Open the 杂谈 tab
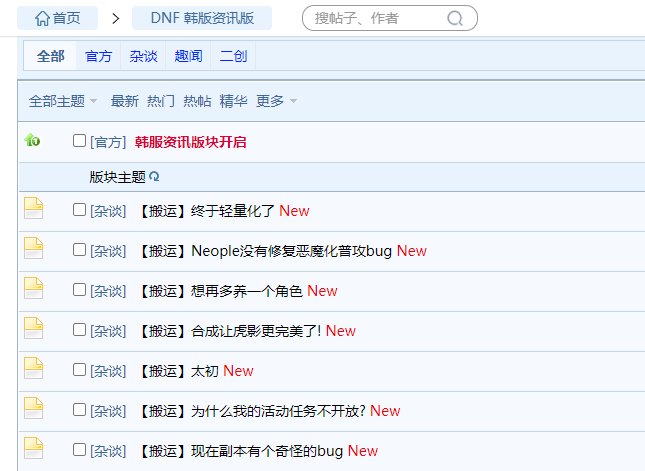645x471 pixels. pos(143,56)
